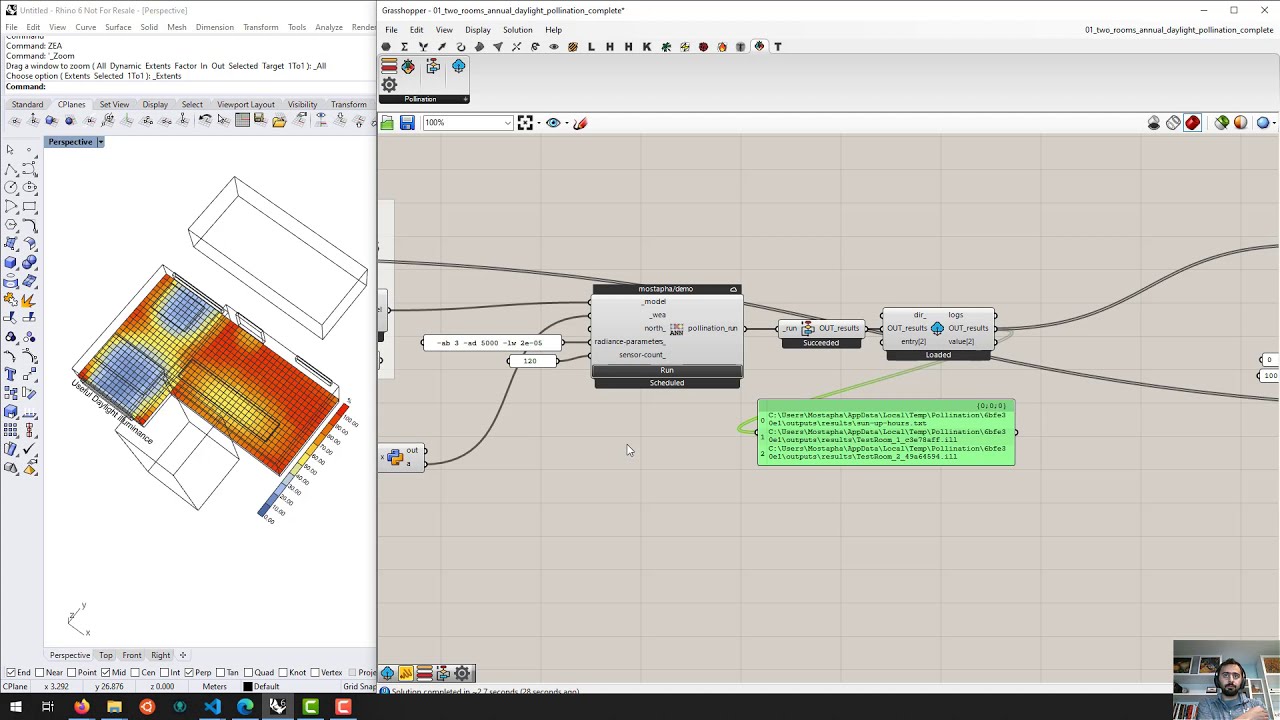Open the K letter component tab
Viewport: 1280px width, 720px height.
coord(647,47)
